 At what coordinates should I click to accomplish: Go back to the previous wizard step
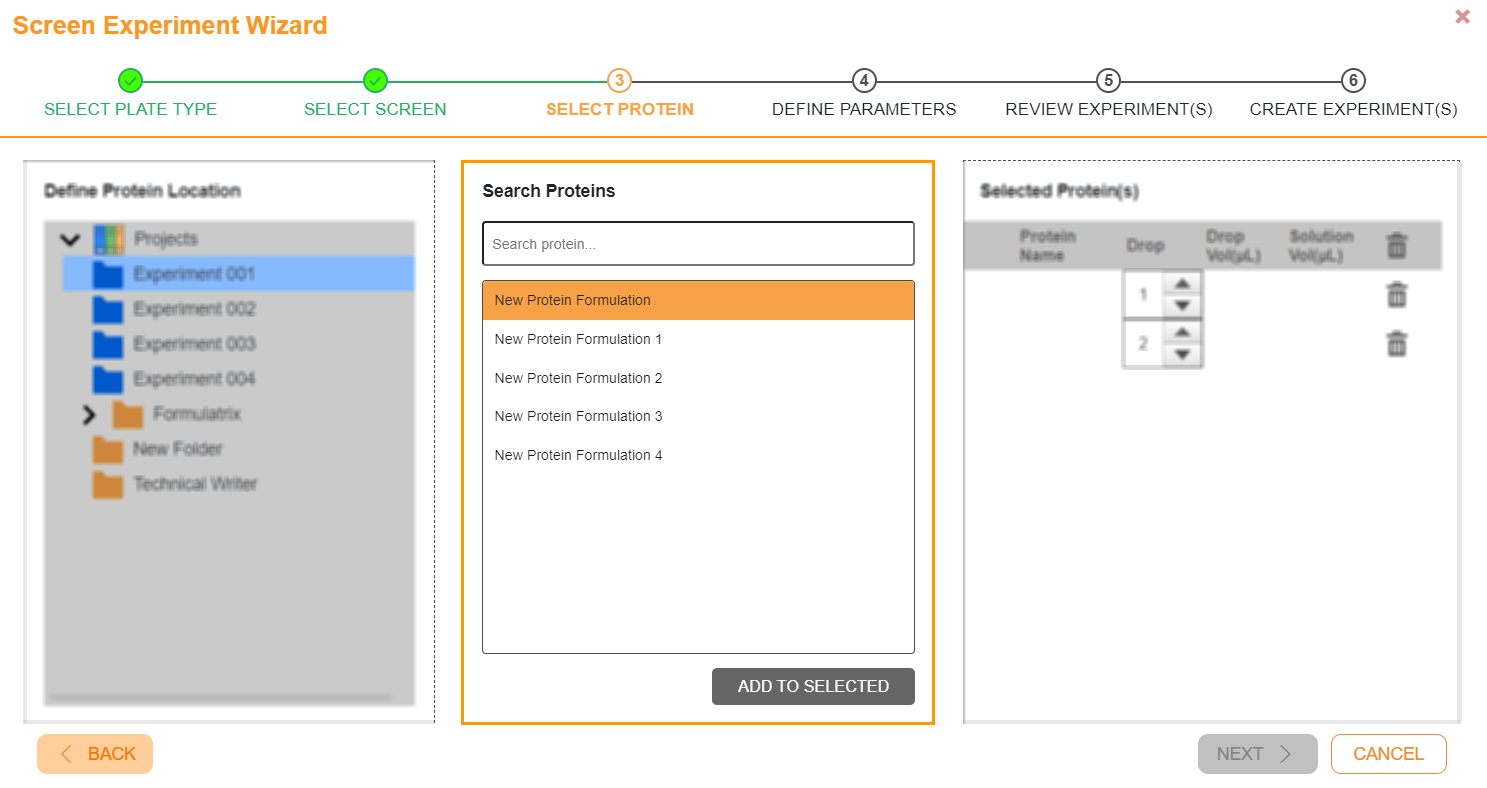tap(95, 753)
